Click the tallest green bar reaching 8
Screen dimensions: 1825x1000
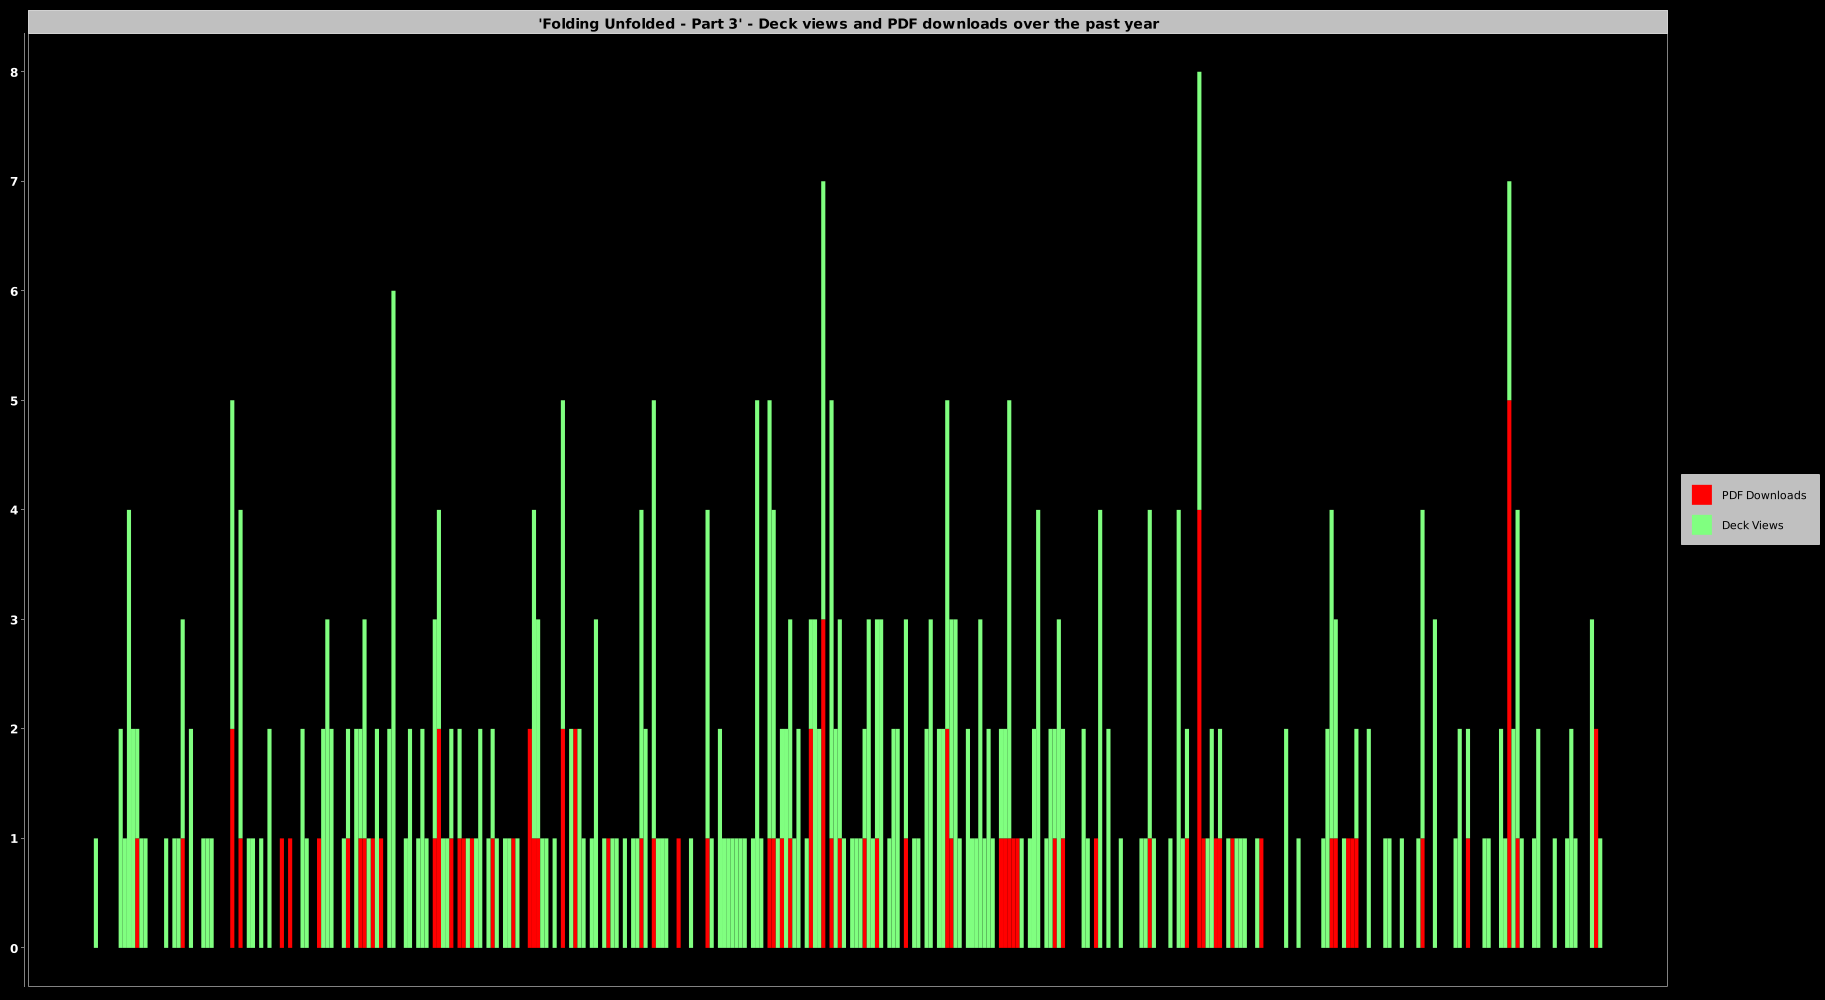(x=1199, y=291)
